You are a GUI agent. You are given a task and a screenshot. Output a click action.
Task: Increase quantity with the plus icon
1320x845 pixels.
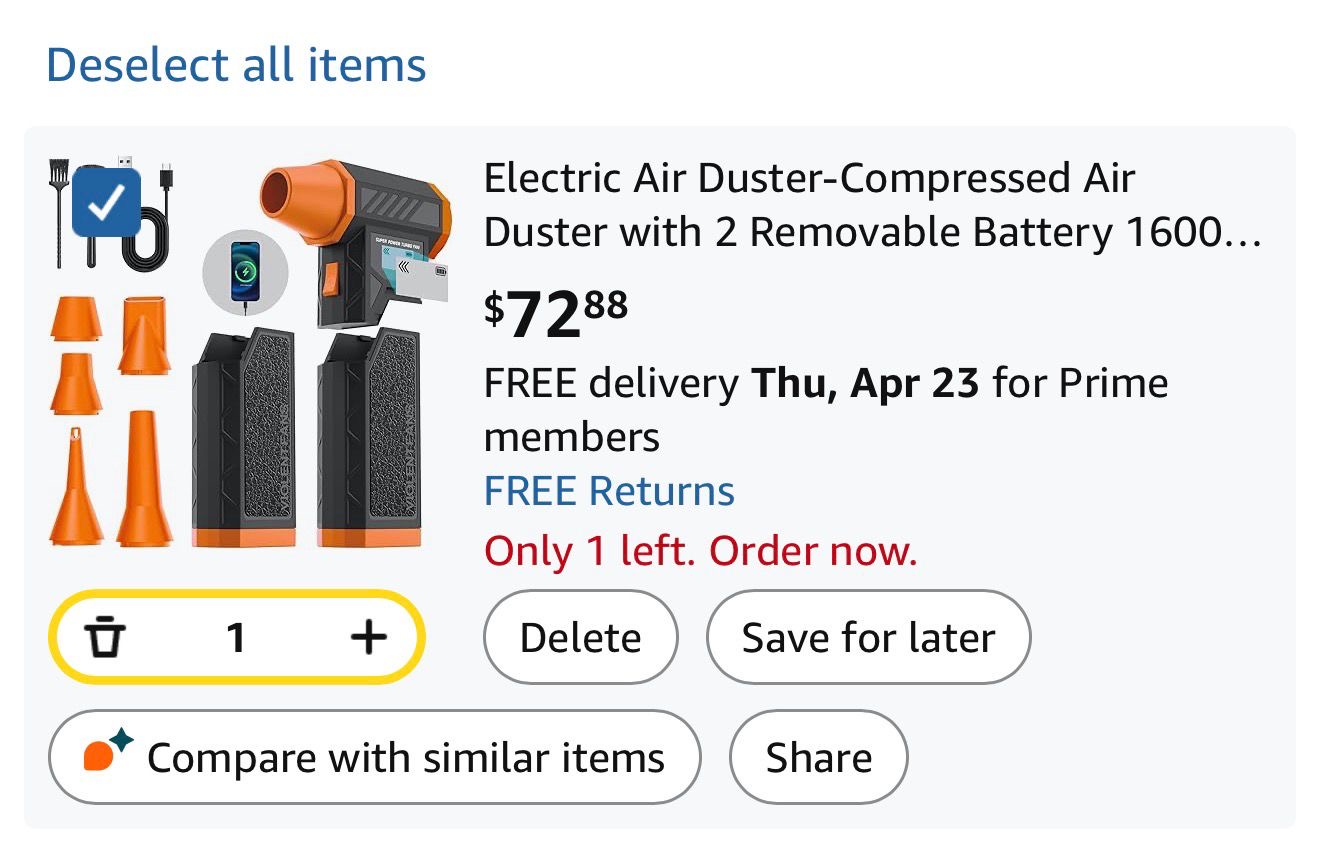coord(369,637)
